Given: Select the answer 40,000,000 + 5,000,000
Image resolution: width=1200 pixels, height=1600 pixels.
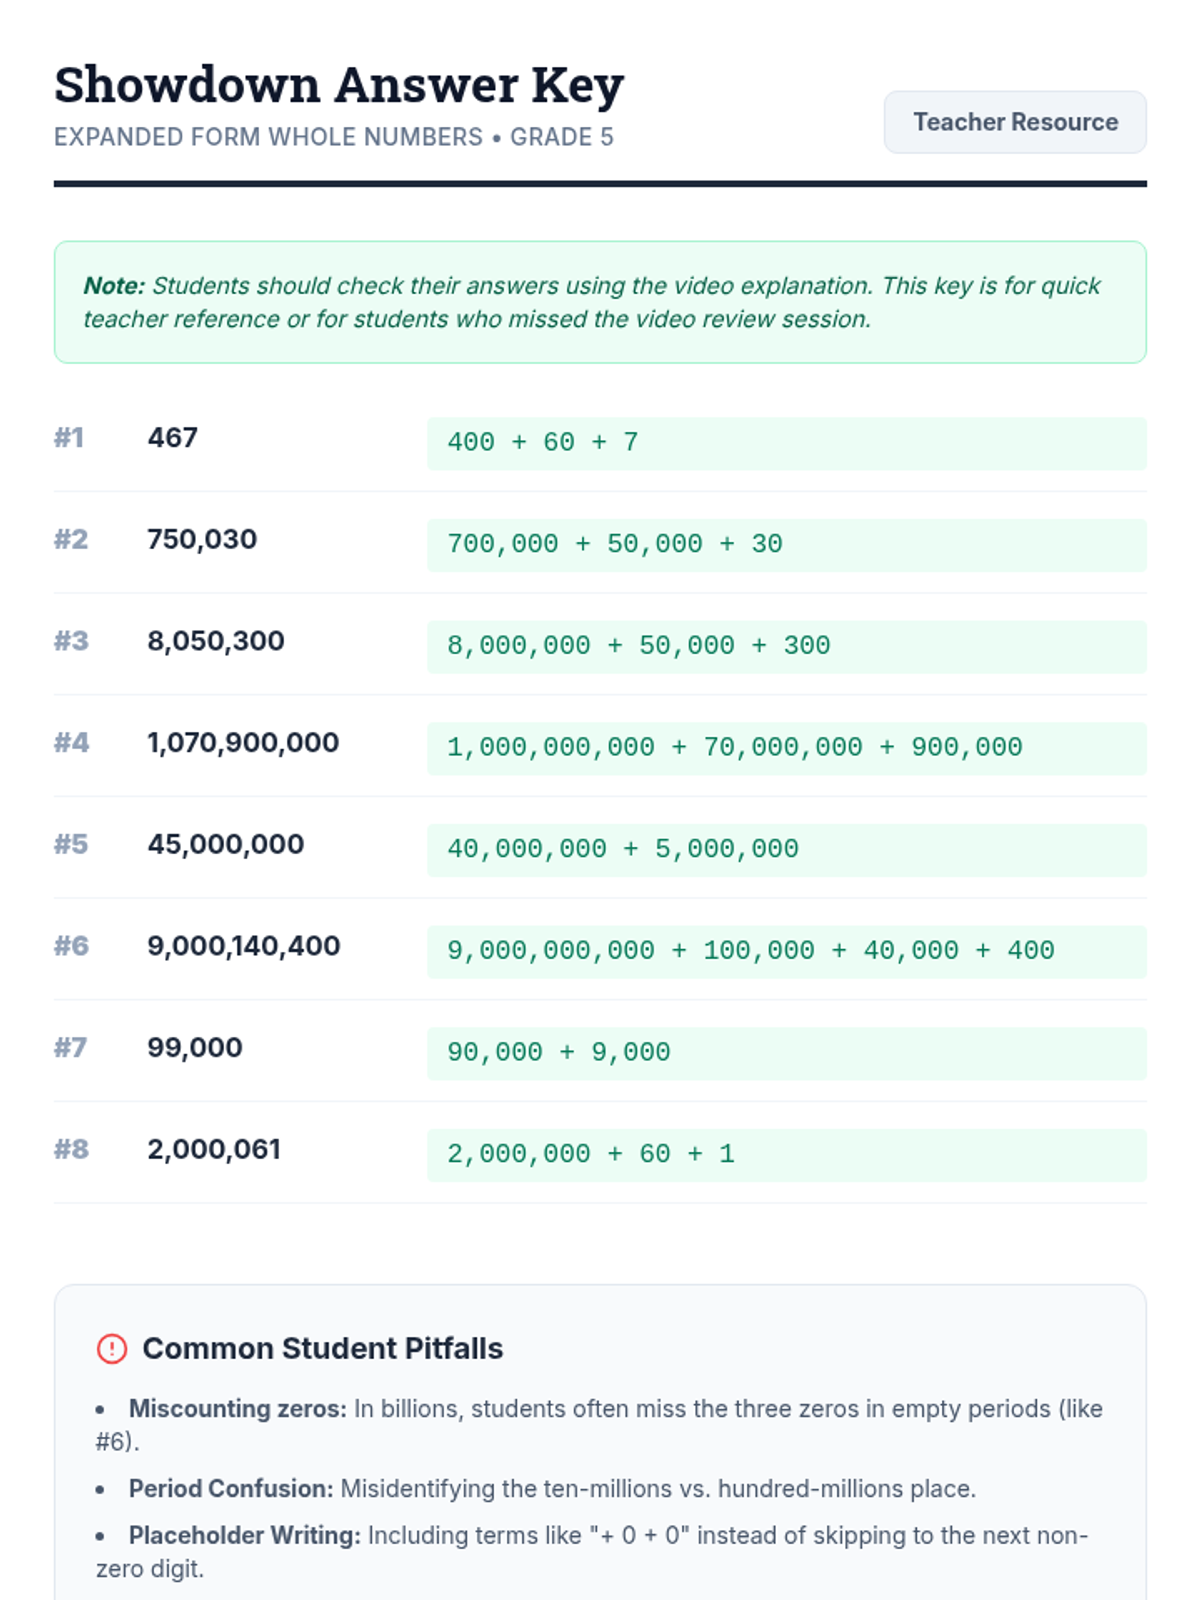Looking at the screenshot, I should [622, 849].
